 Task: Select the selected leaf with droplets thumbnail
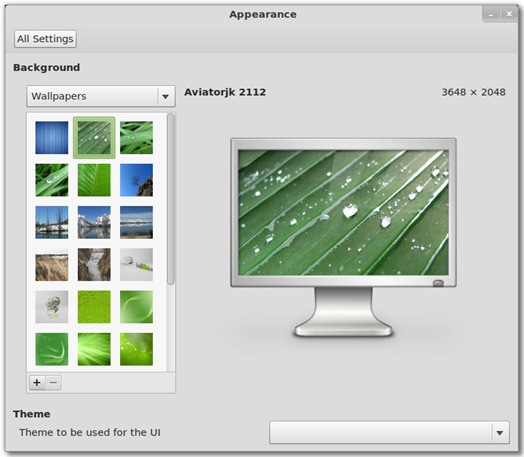click(94, 138)
